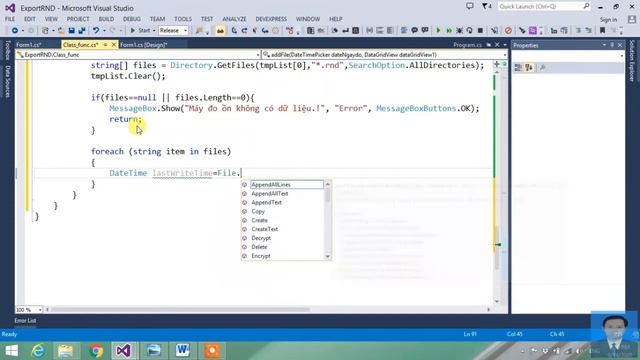This screenshot has height=360, width=640.
Task: Open the Undo history dropdown arrow
Action: [104, 31]
